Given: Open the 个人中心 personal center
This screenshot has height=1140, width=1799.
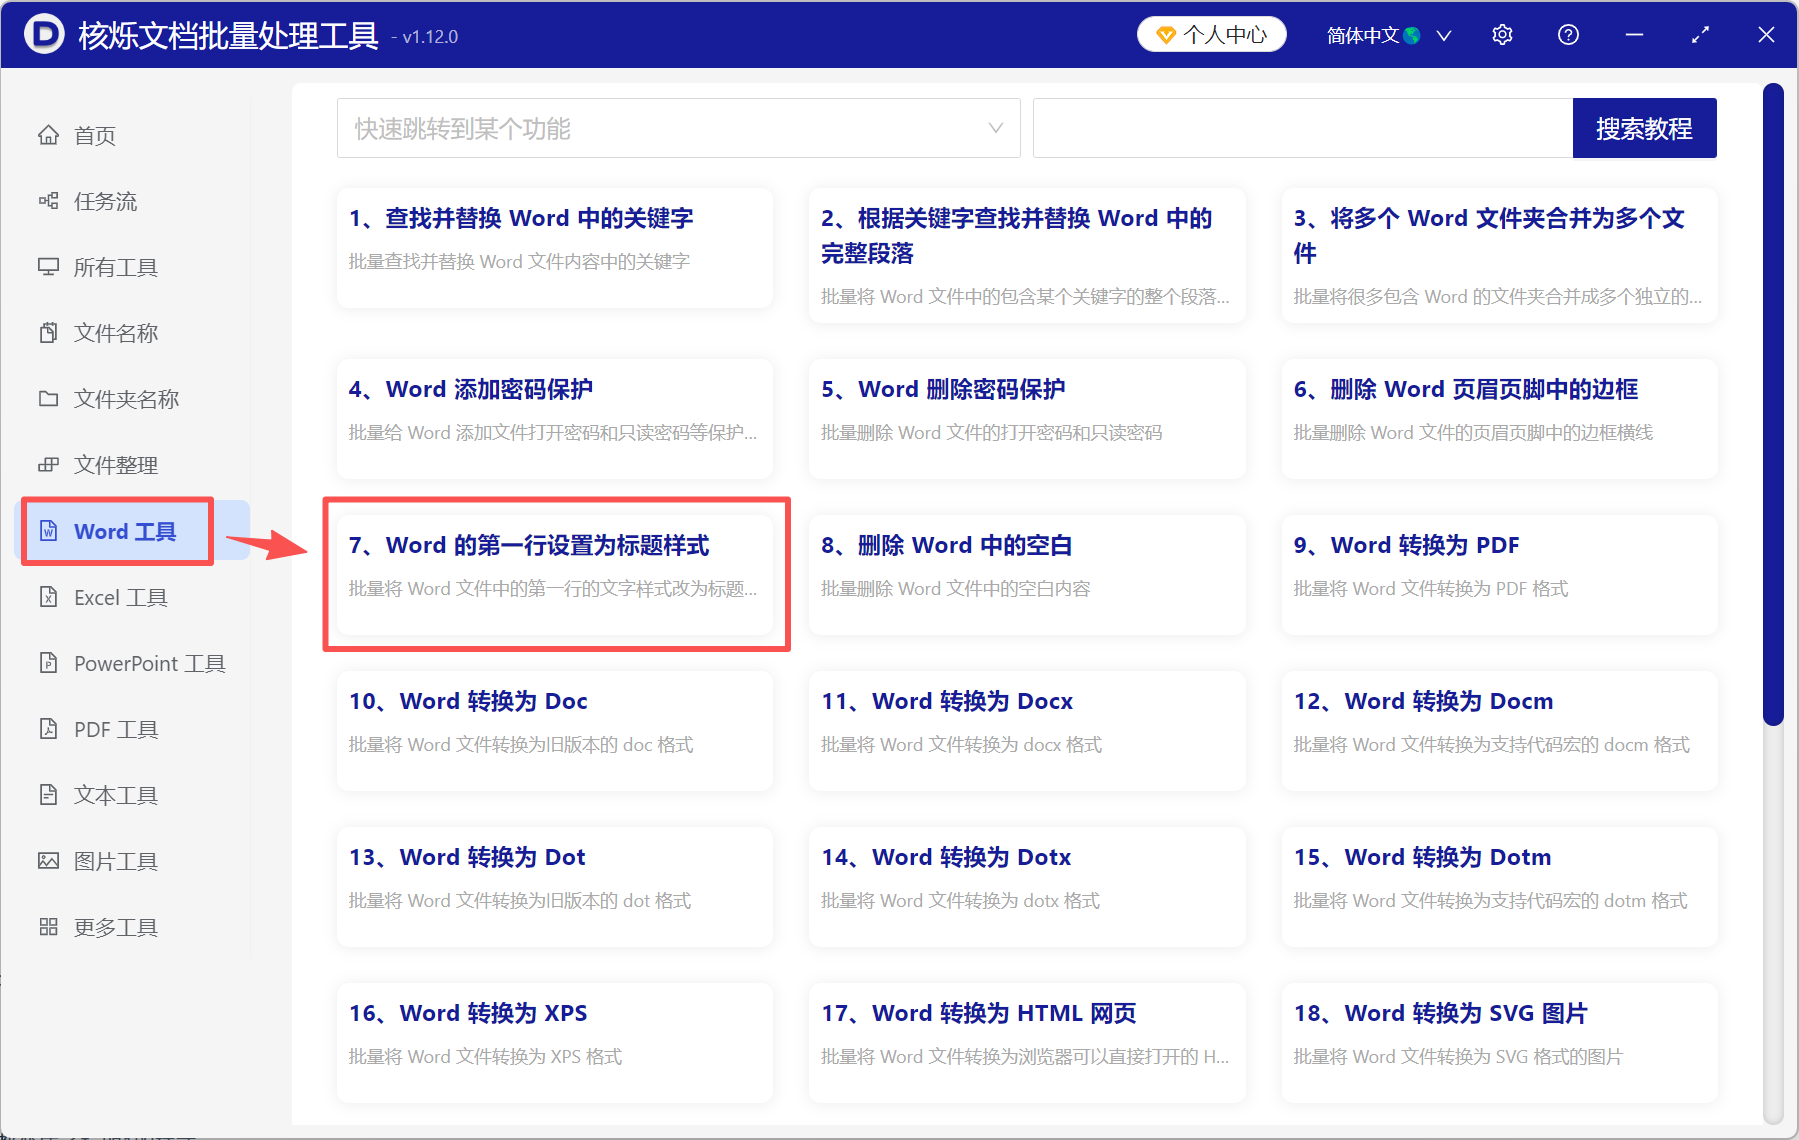Looking at the screenshot, I should [x=1211, y=33].
